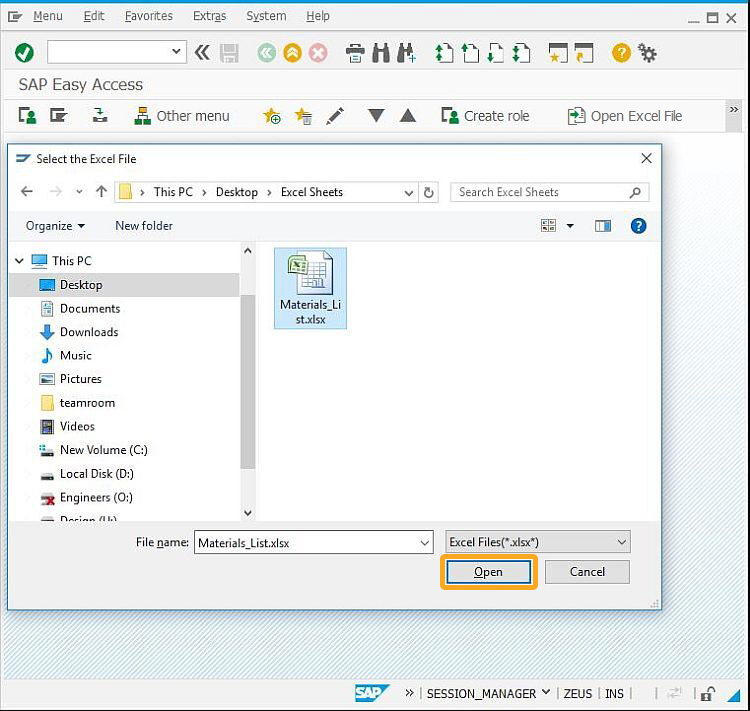Click the dialog Back arrow
Screen dimensions: 750x711
(x=27, y=192)
